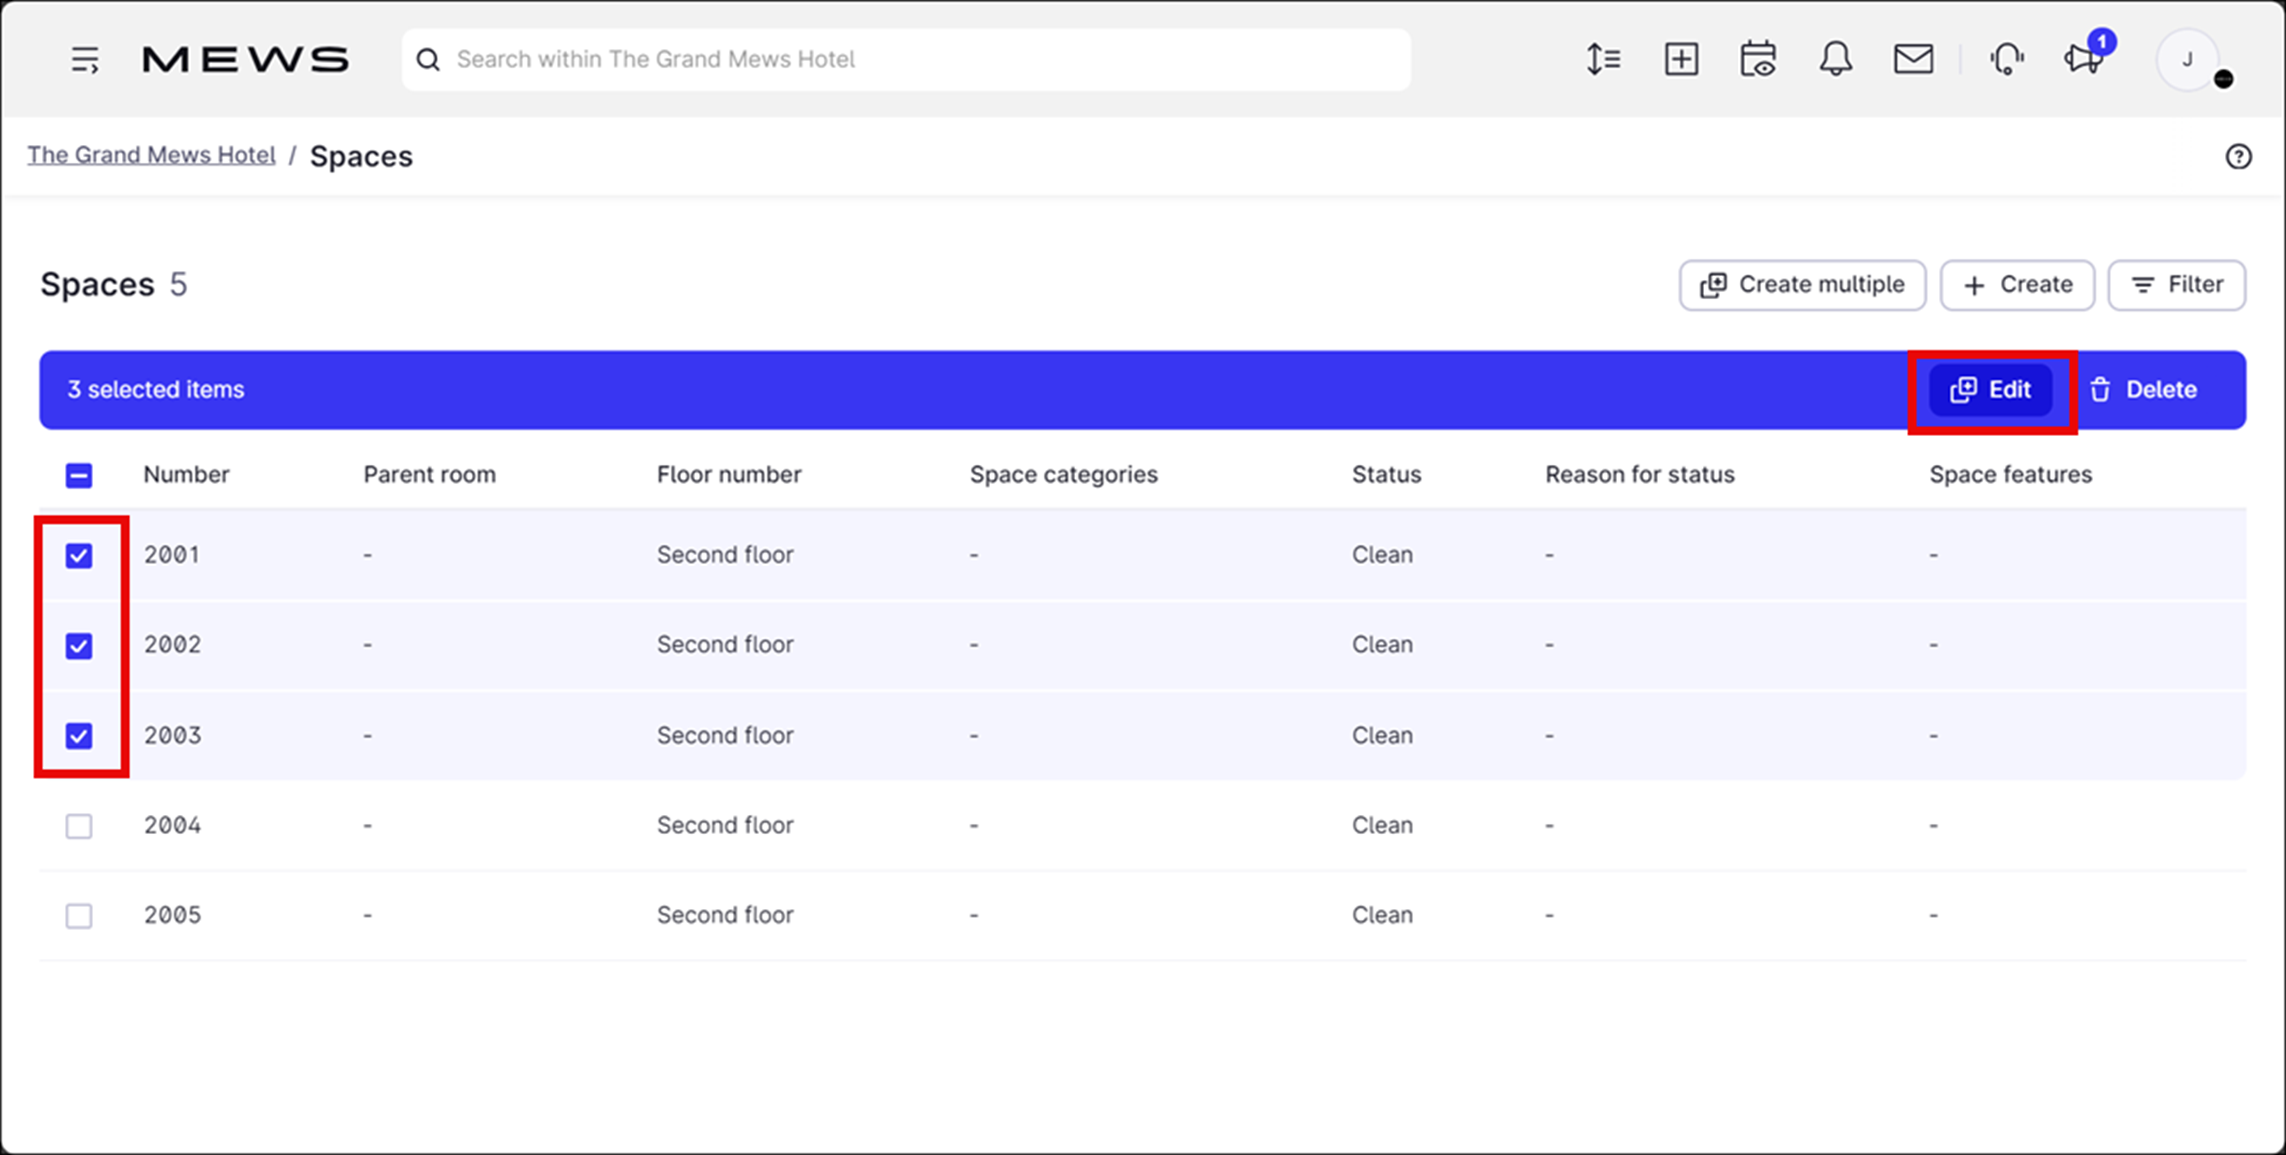Open the sort order icon
Screen dimensions: 2286x1155
point(1603,59)
